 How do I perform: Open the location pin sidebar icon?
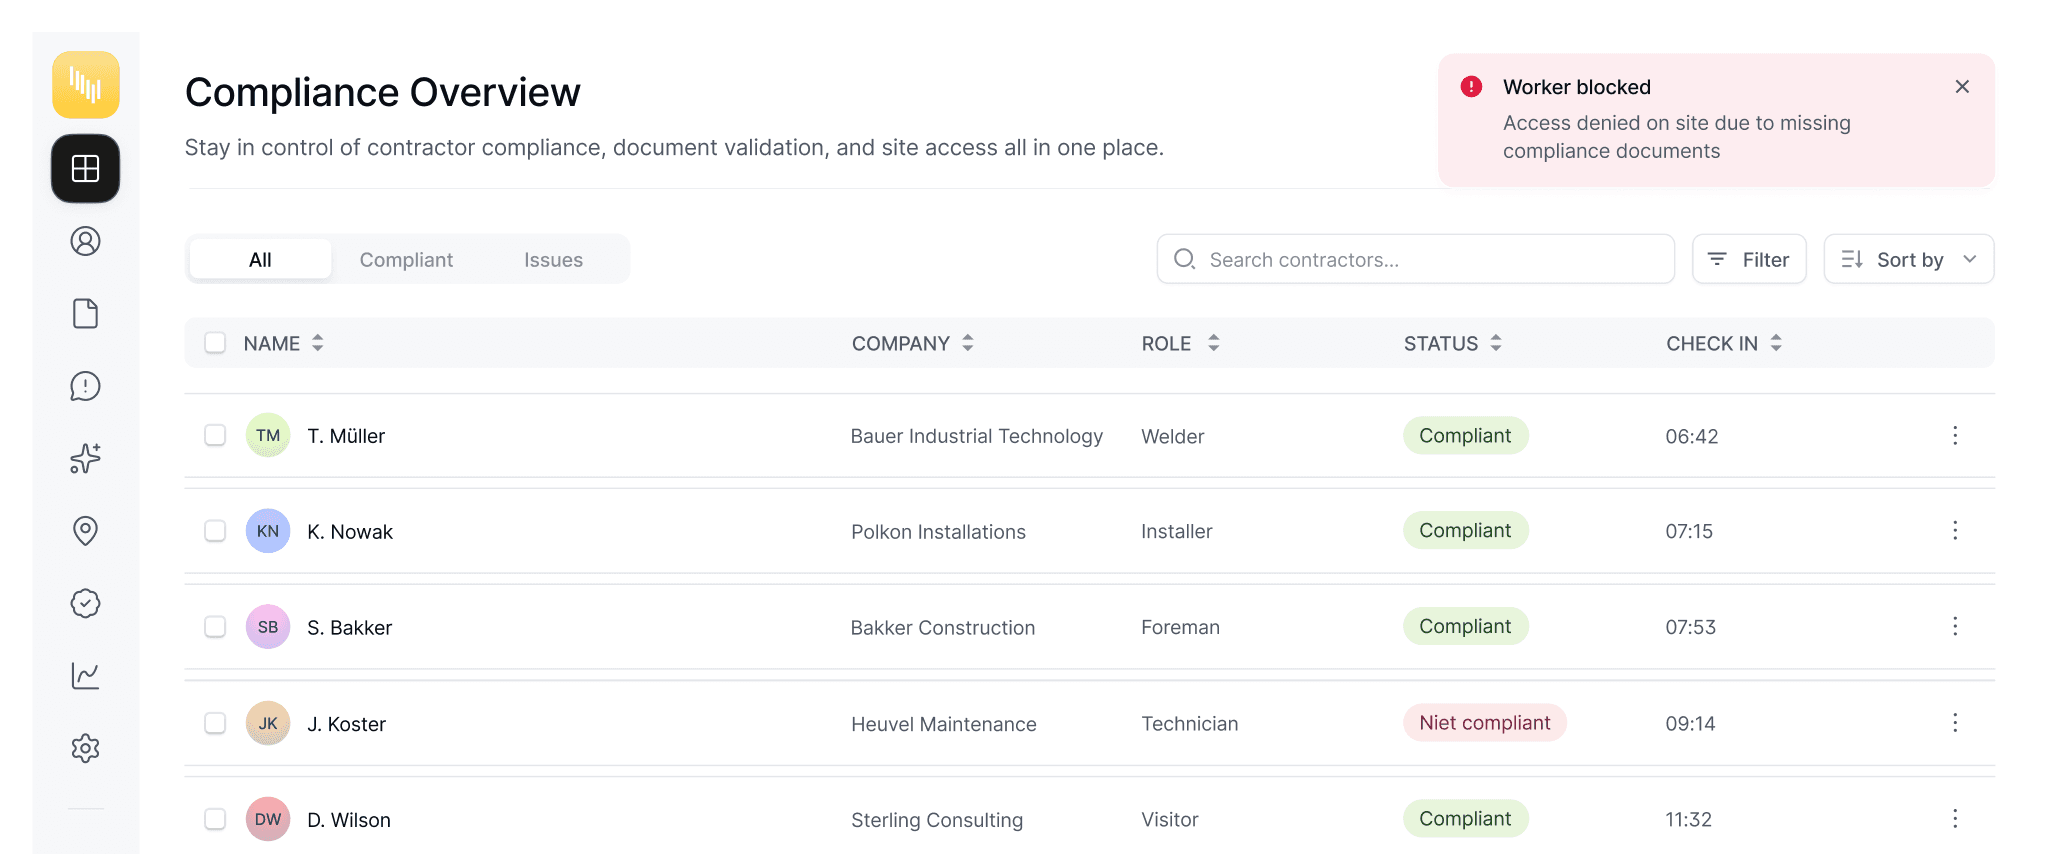click(86, 531)
